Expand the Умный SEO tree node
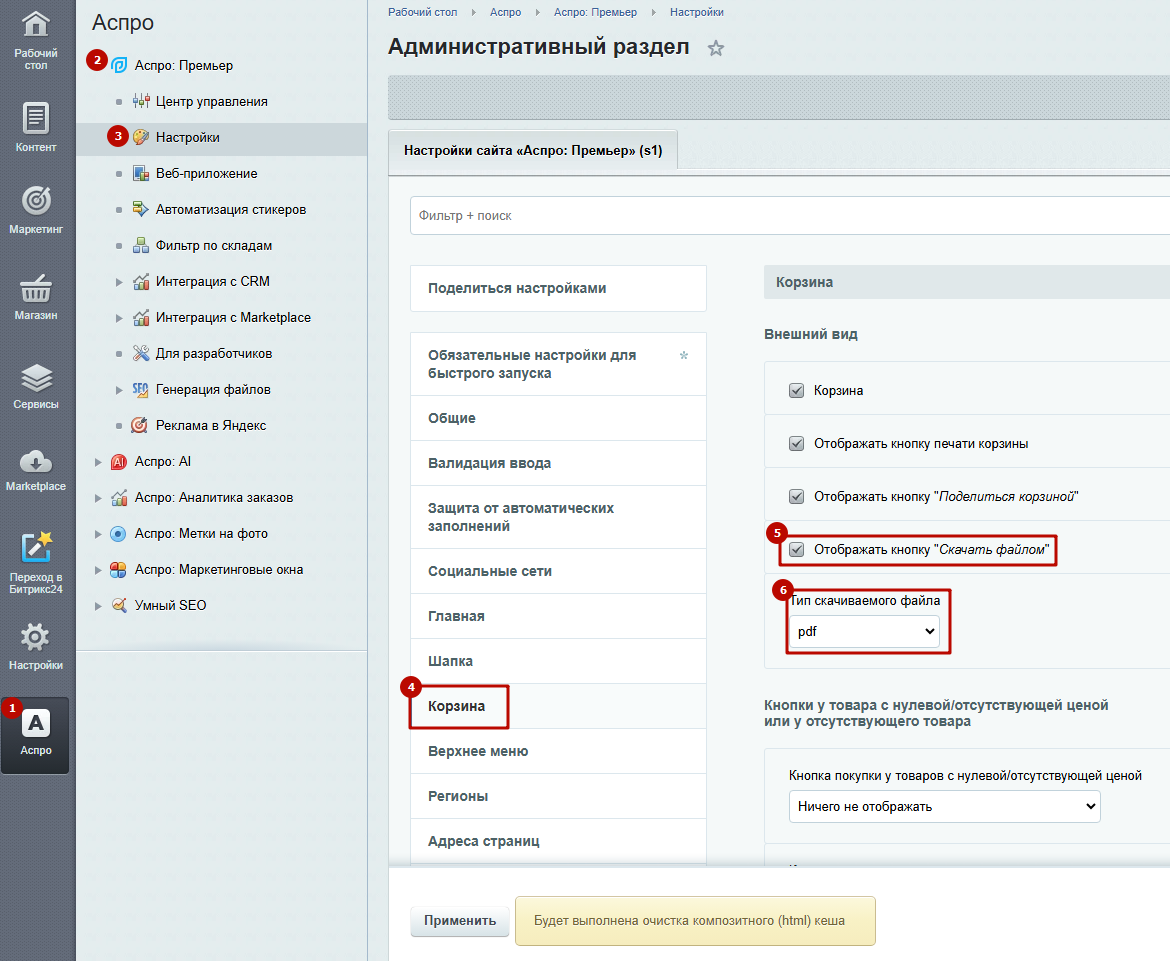Image resolution: width=1170 pixels, height=961 pixels. coord(98,605)
